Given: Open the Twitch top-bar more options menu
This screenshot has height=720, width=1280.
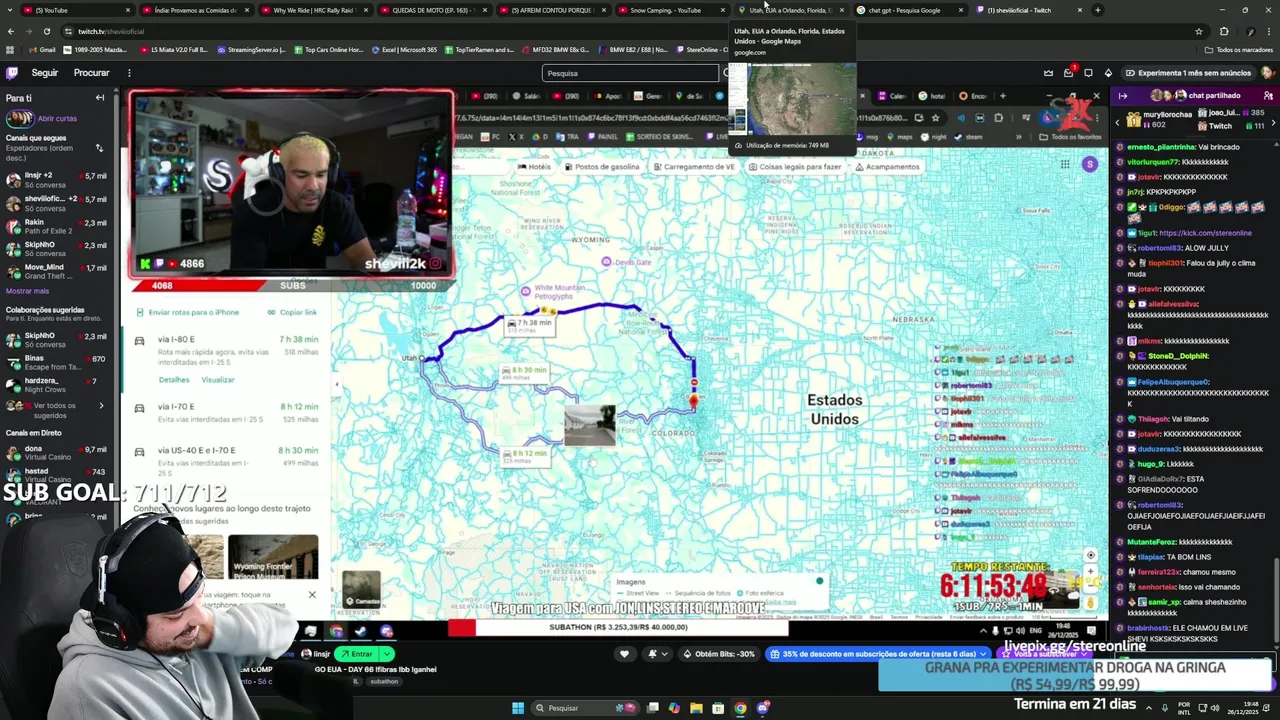Looking at the screenshot, I should [x=129, y=73].
